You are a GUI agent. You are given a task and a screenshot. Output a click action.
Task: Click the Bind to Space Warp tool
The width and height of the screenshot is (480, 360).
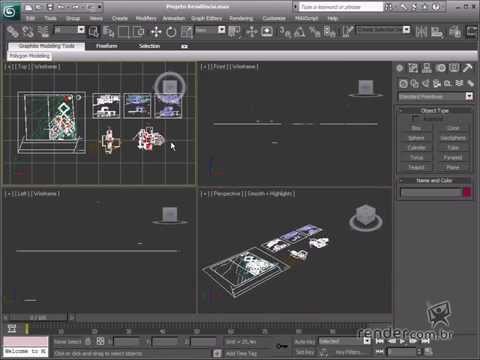(43, 32)
